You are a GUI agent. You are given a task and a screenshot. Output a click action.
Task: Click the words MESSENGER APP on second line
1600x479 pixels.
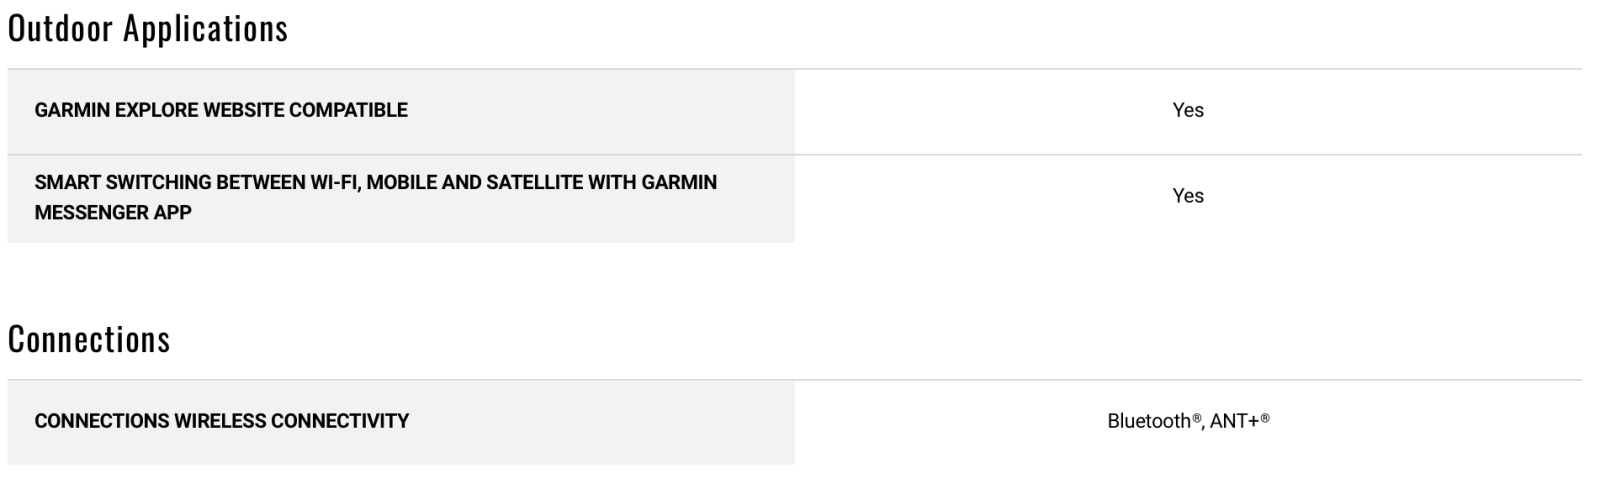pyautogui.click(x=113, y=212)
